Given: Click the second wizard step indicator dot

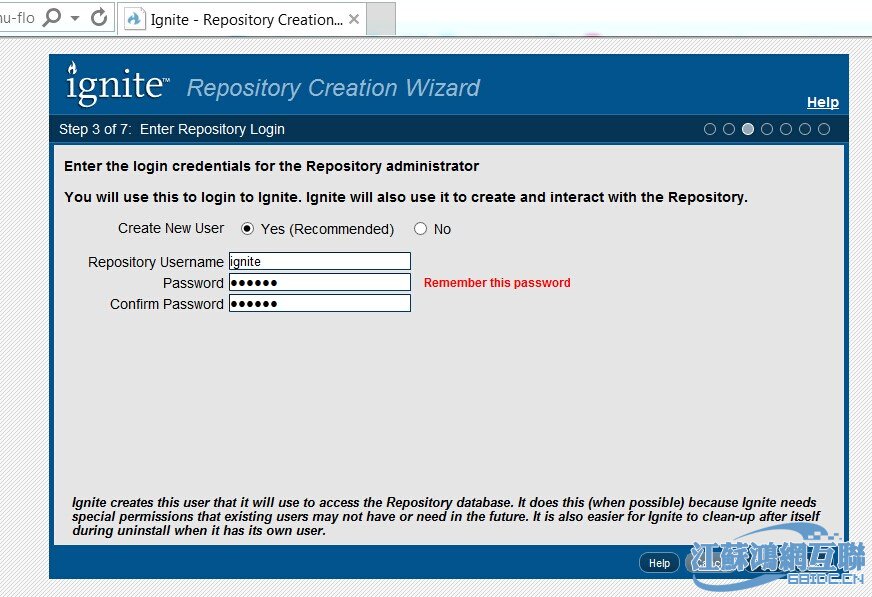Looking at the screenshot, I should point(729,130).
